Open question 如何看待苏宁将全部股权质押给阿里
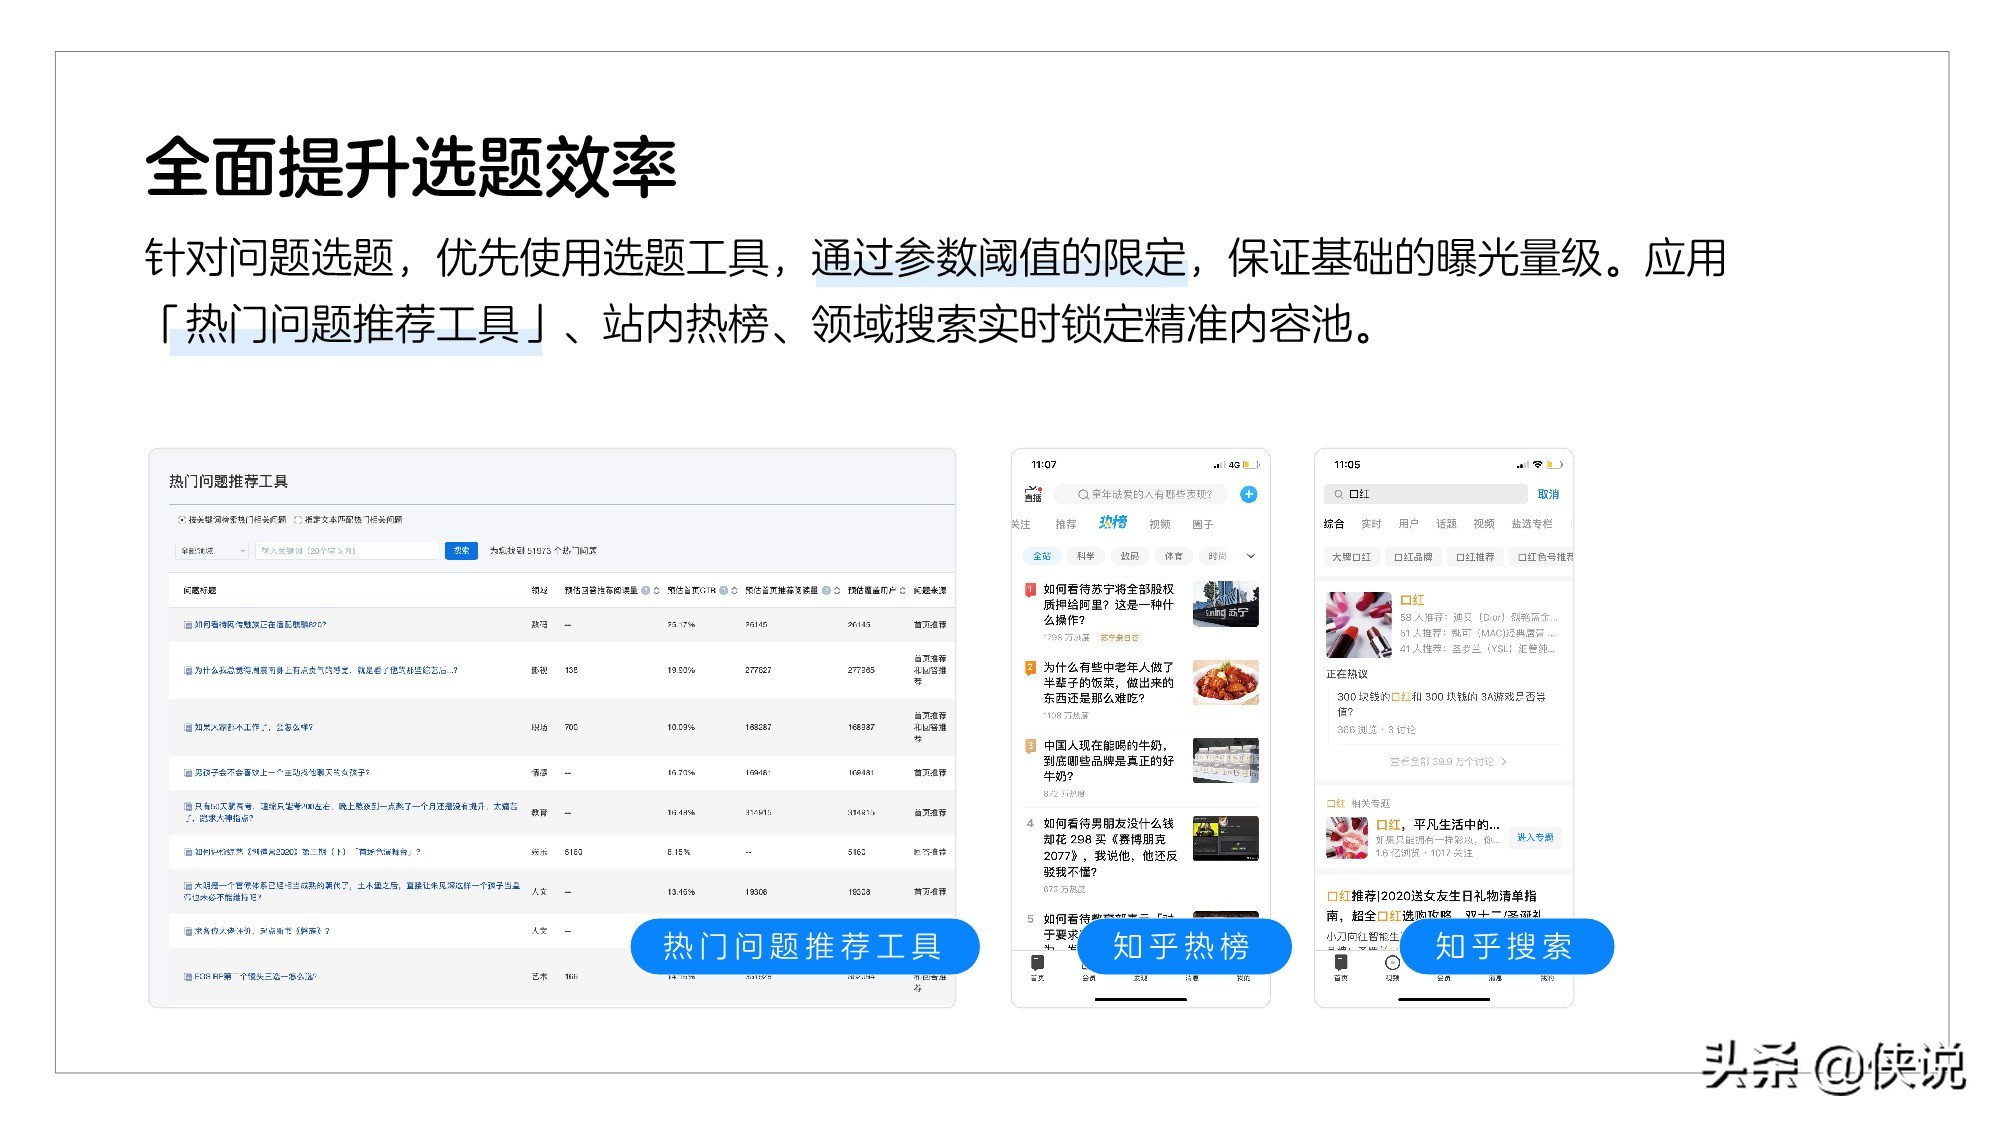This screenshot has height=1125, width=2000. tap(1109, 605)
